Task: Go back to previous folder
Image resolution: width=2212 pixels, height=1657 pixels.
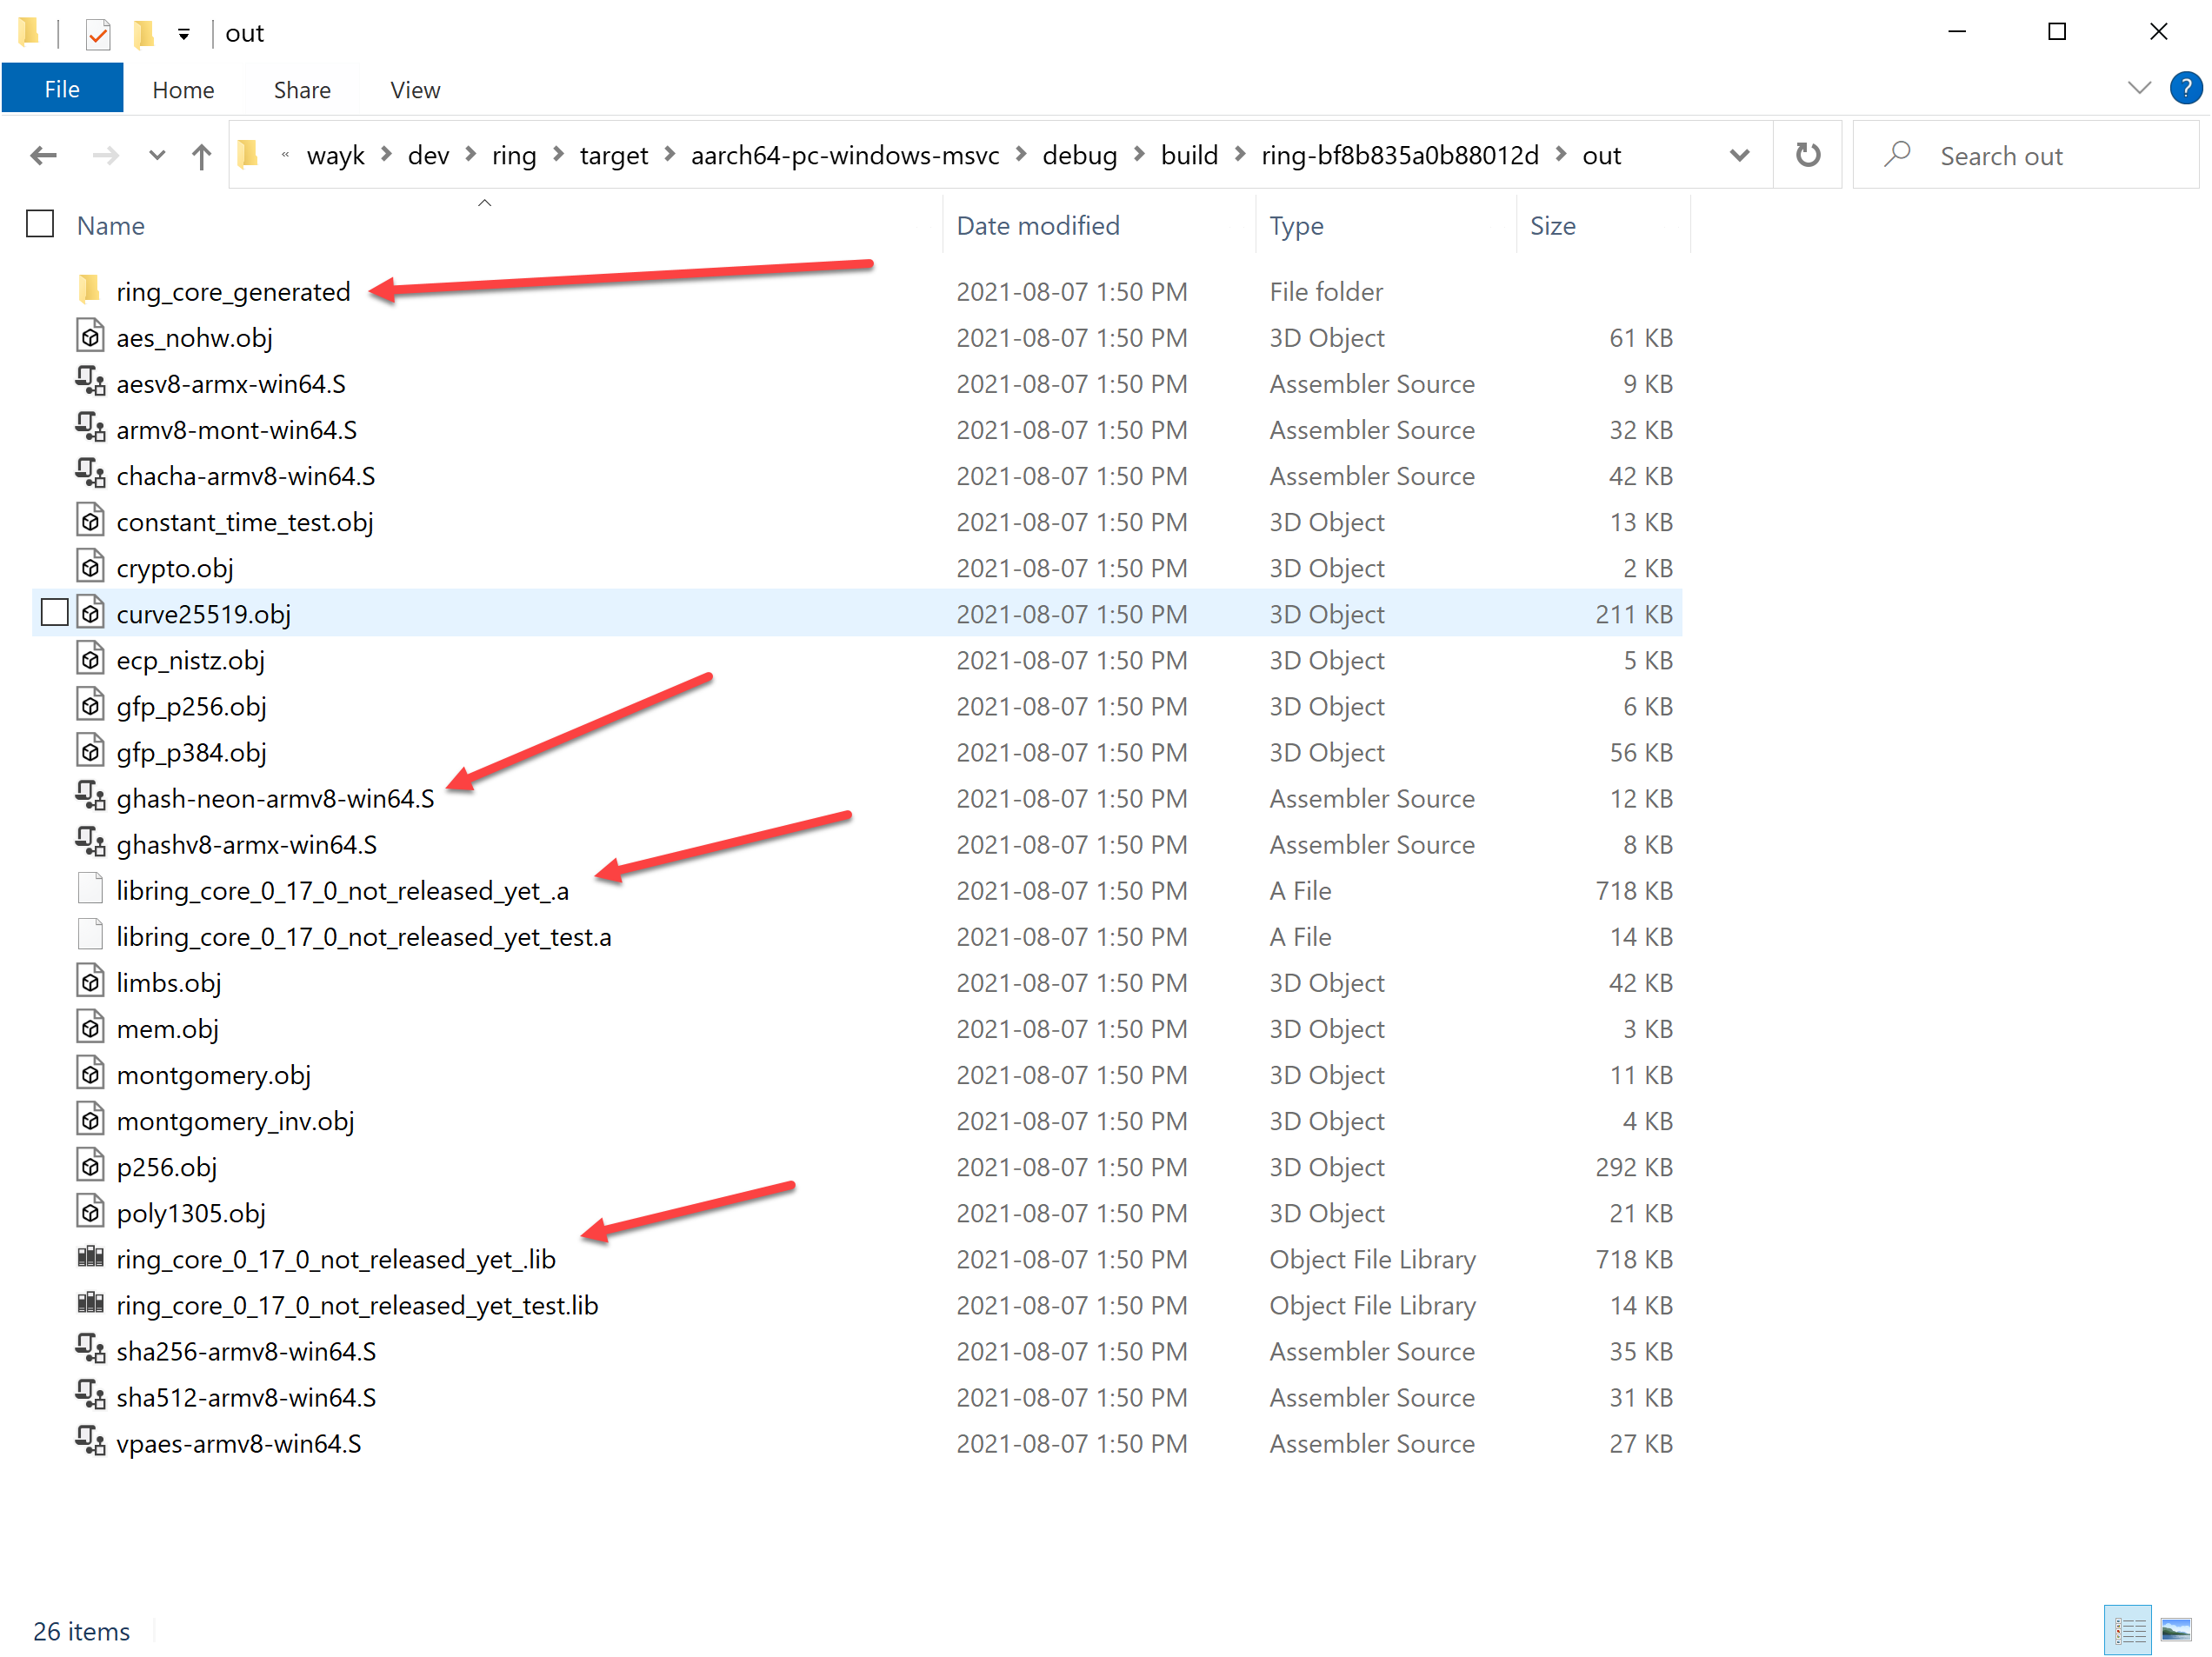Action: coord(43,155)
